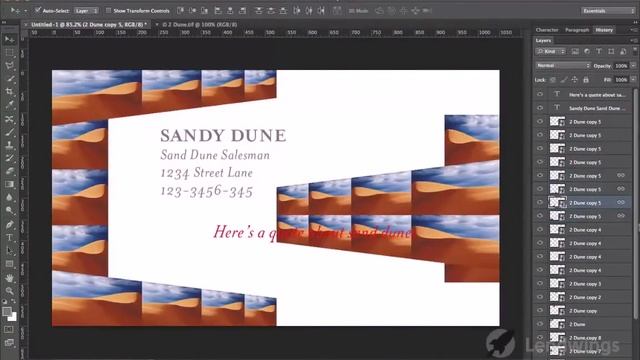Click the Layers panel tab
The image size is (640, 360).
click(x=543, y=40)
